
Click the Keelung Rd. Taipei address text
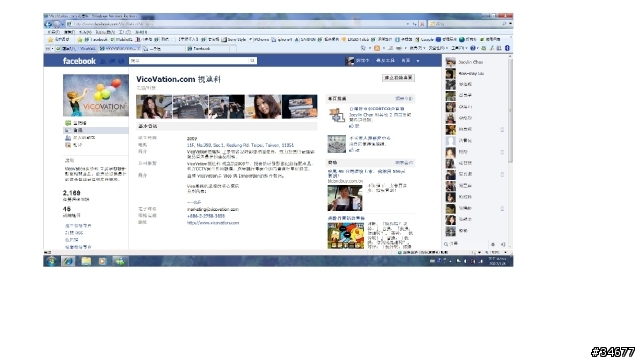point(240,145)
